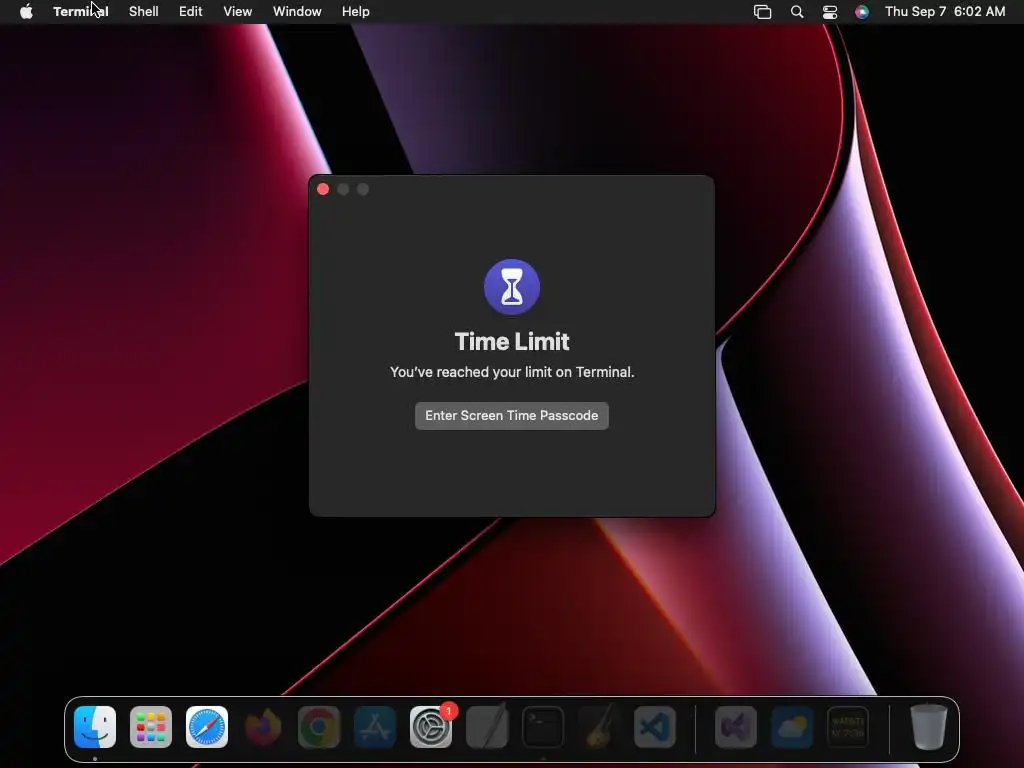Open the View menu
The height and width of the screenshot is (768, 1024).
pyautogui.click(x=238, y=12)
